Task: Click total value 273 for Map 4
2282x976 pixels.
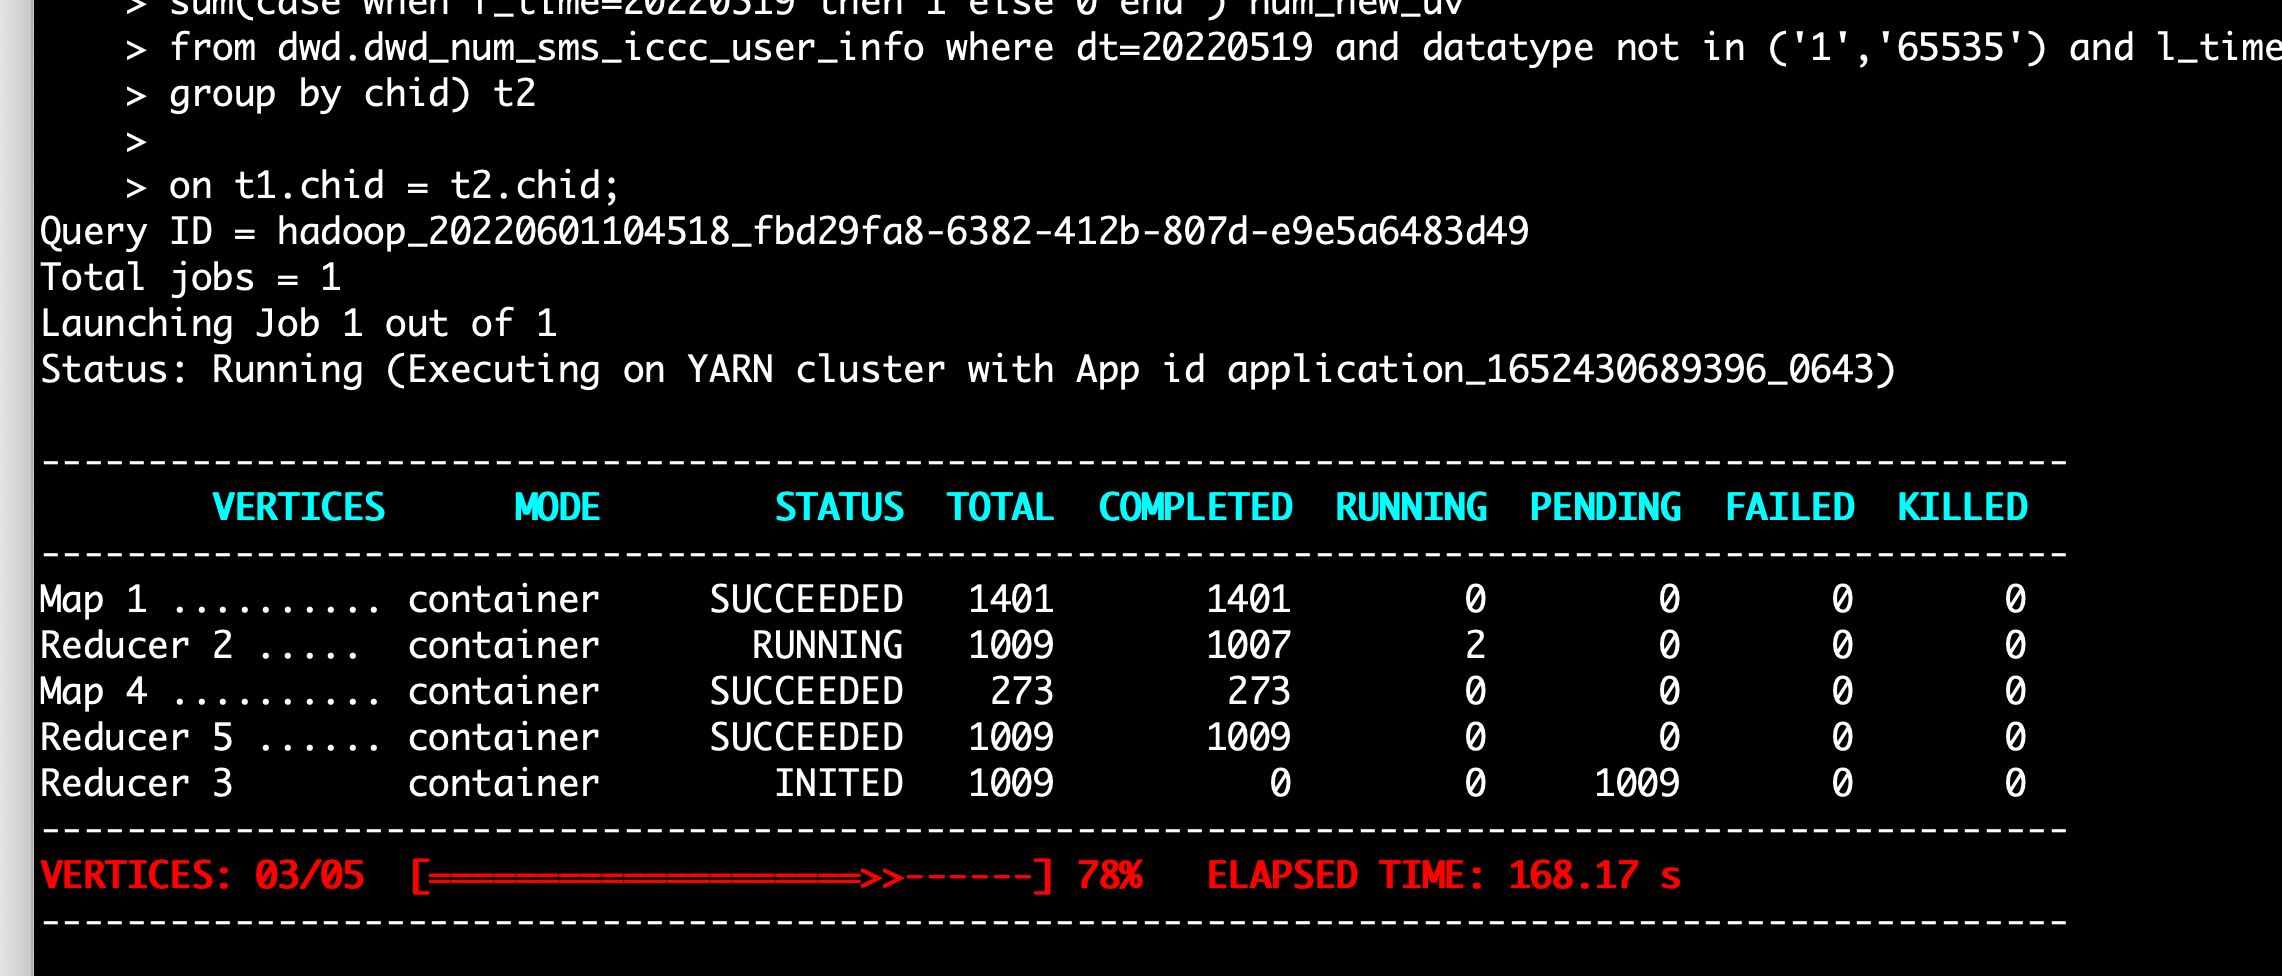Action: click(x=1022, y=691)
